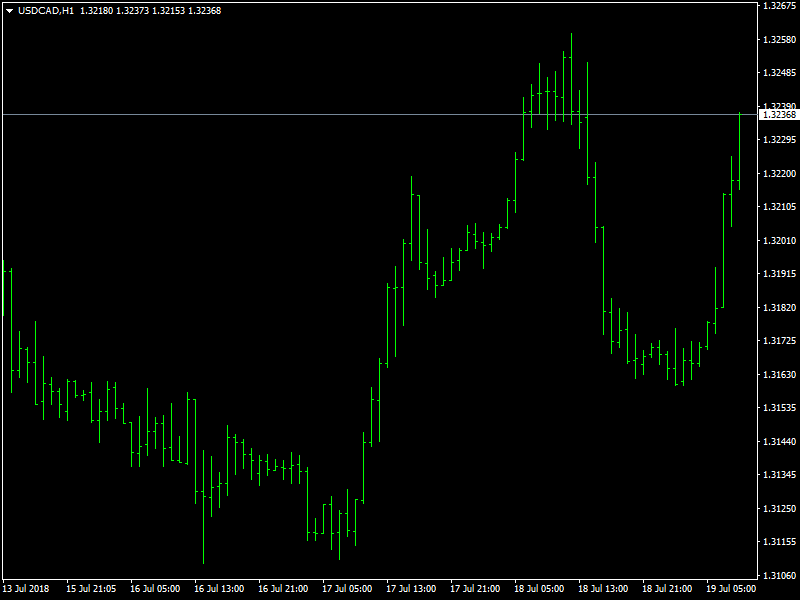
Task: Click time axis label 16 Jul 05:00
Action: (155, 589)
